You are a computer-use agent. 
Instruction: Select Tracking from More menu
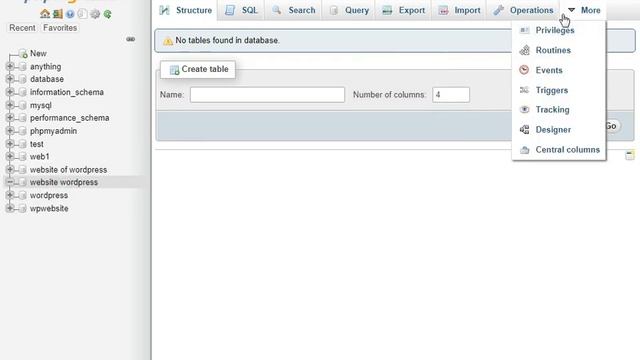(x=552, y=109)
